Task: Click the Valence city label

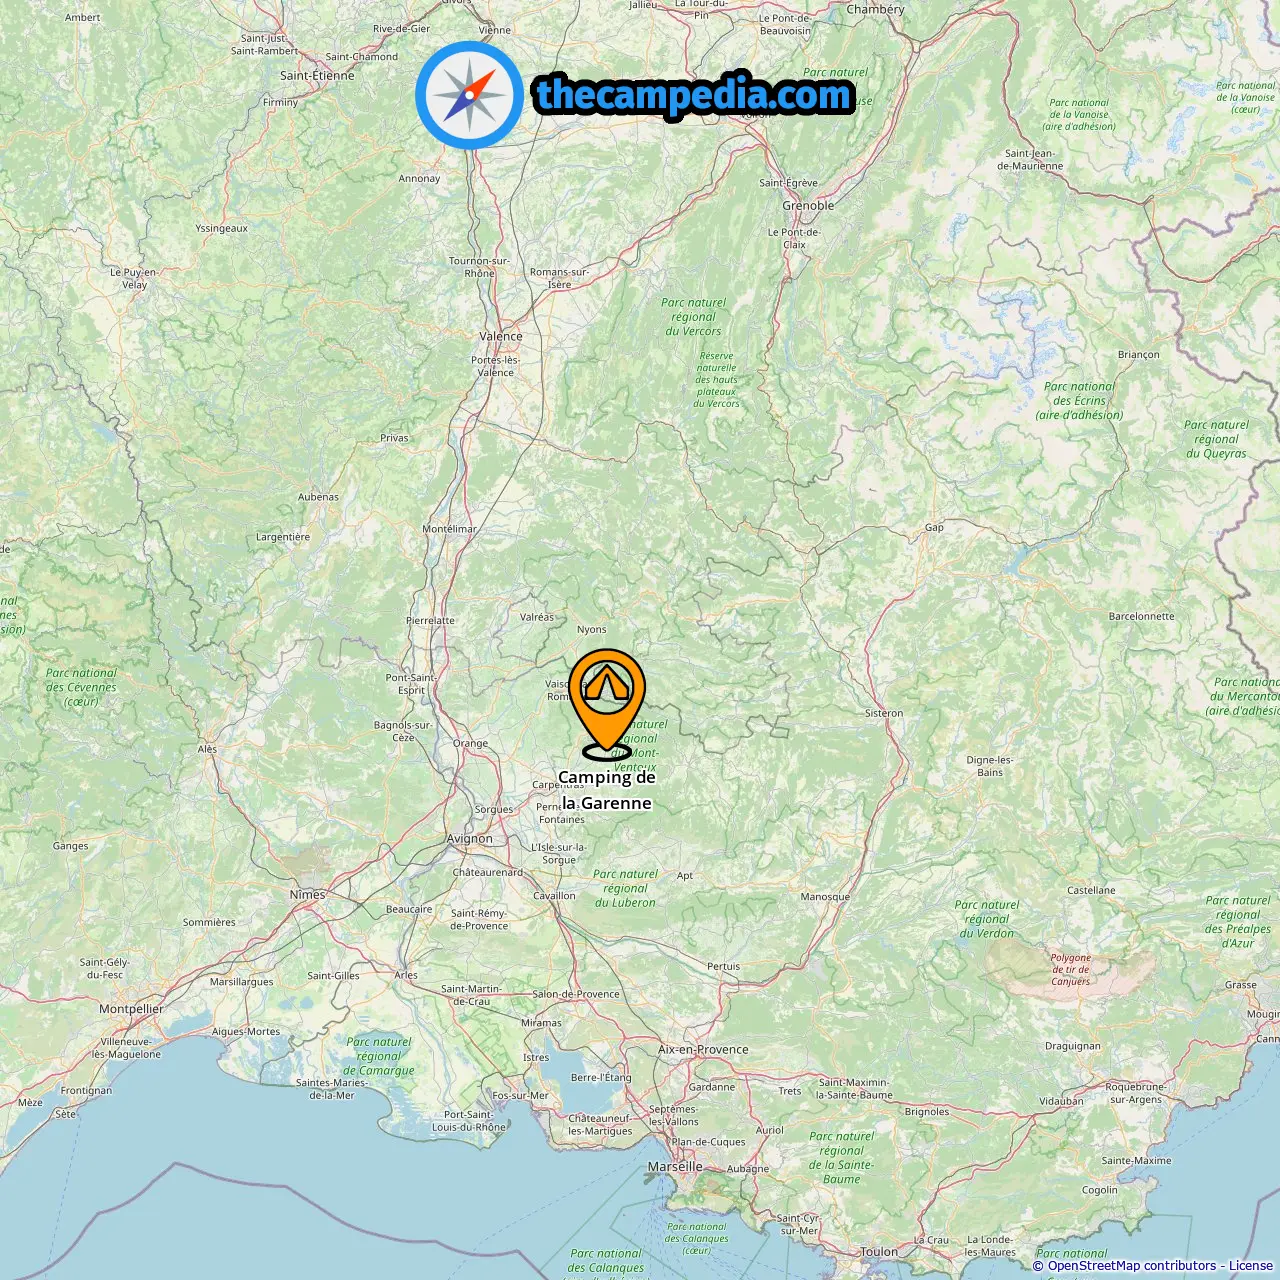Action: pyautogui.click(x=501, y=336)
